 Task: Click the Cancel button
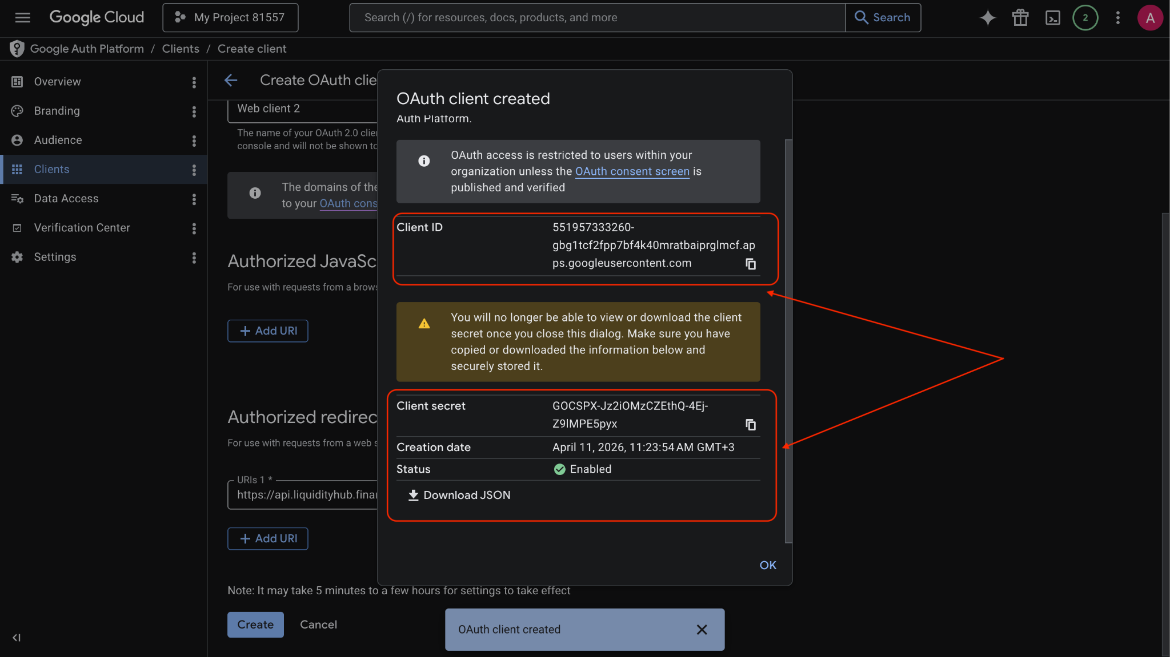click(319, 624)
